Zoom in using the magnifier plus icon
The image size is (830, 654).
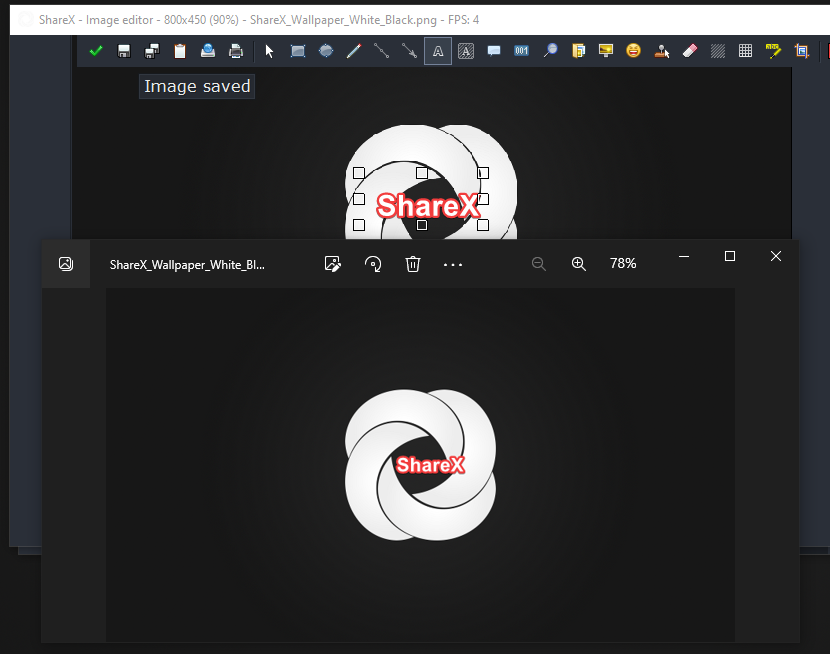[x=579, y=264]
